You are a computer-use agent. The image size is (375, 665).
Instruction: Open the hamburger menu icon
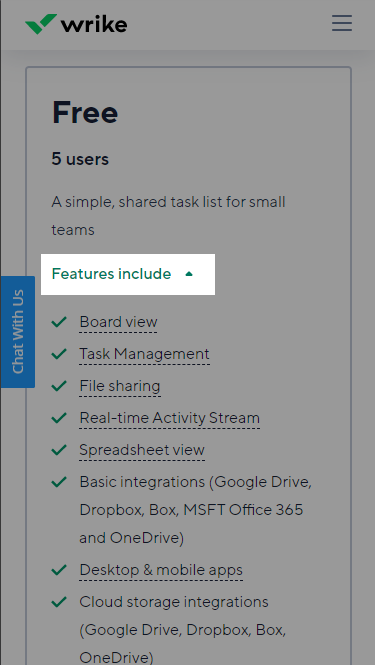pyautogui.click(x=341, y=23)
